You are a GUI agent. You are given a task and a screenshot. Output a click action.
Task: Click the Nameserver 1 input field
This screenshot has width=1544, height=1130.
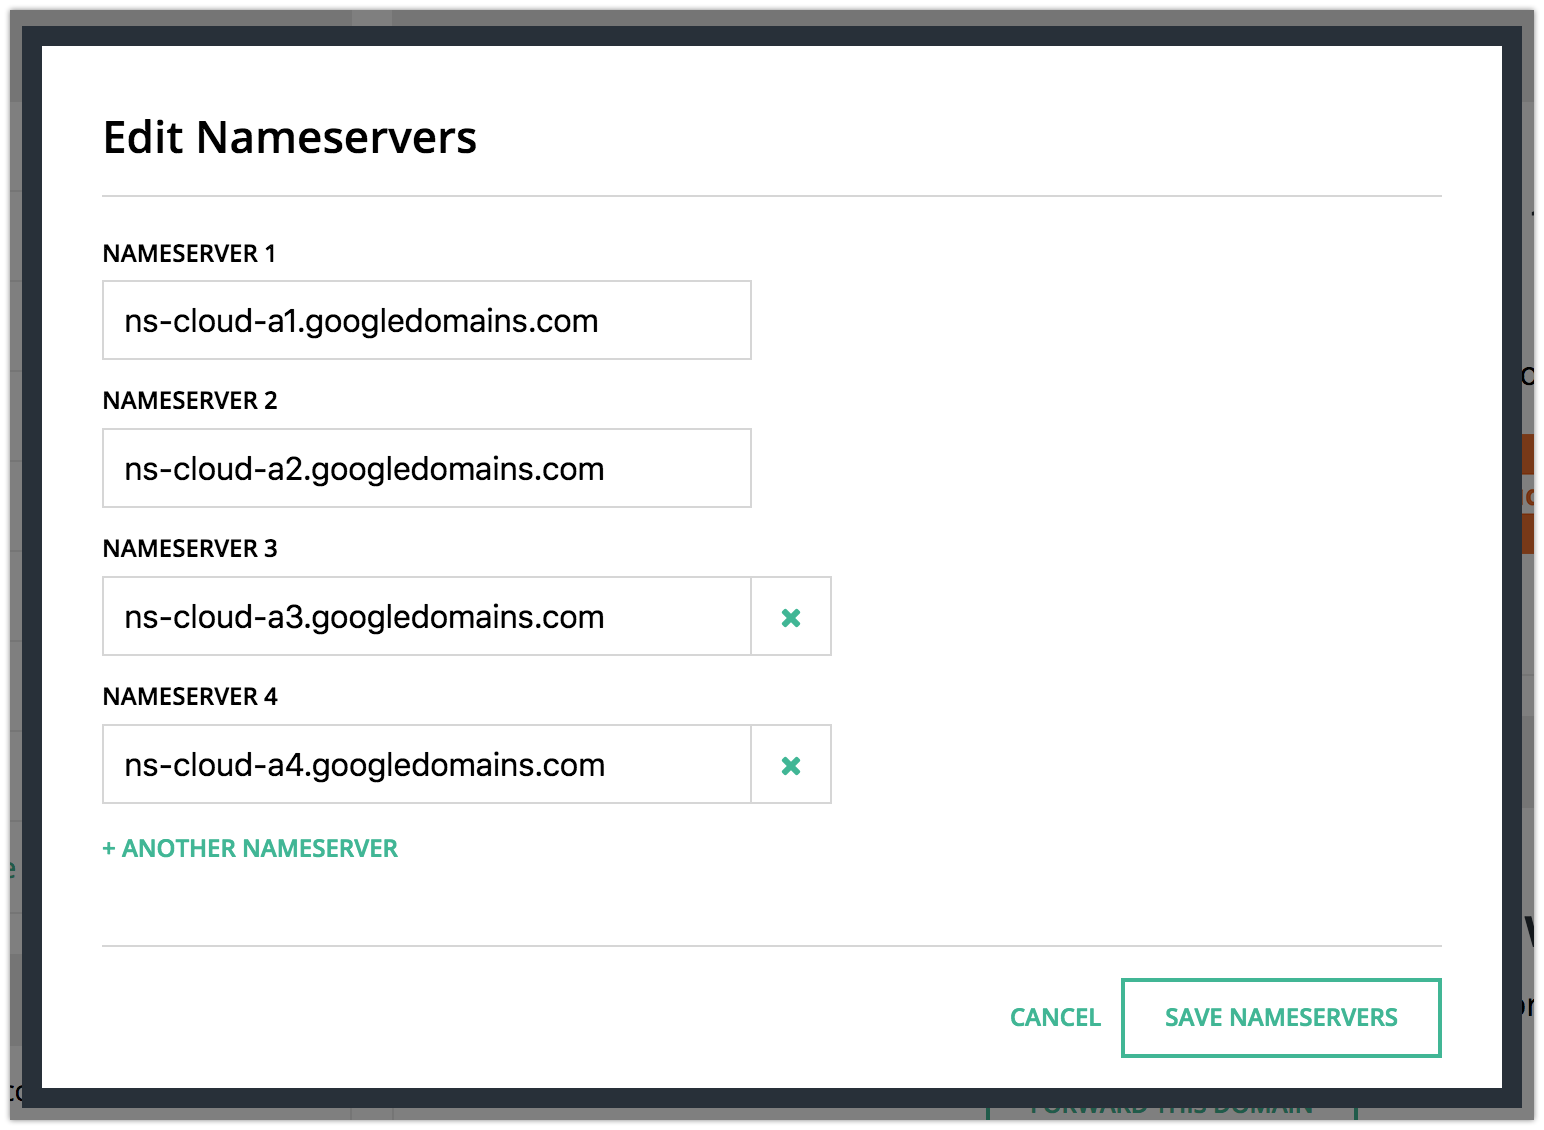click(x=427, y=320)
